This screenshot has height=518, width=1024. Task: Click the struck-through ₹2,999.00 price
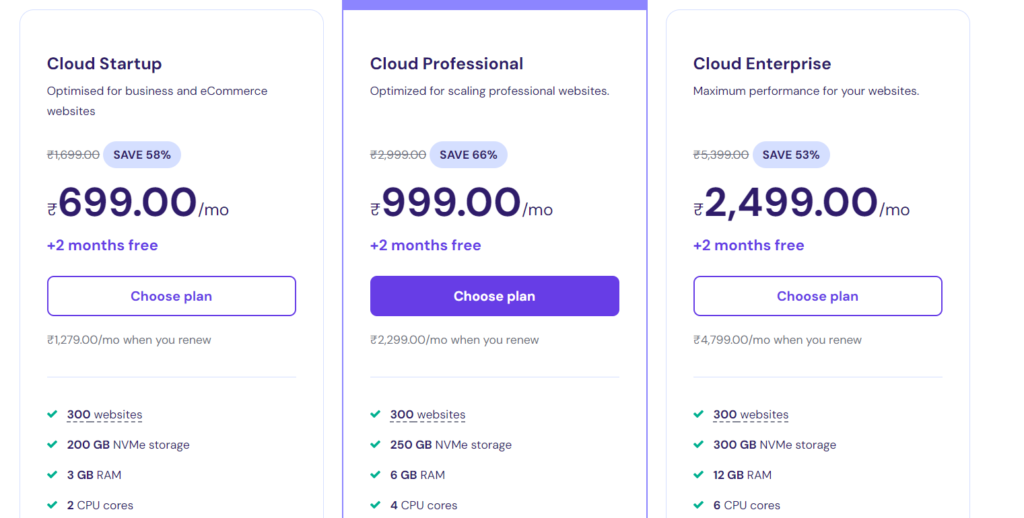[398, 155]
